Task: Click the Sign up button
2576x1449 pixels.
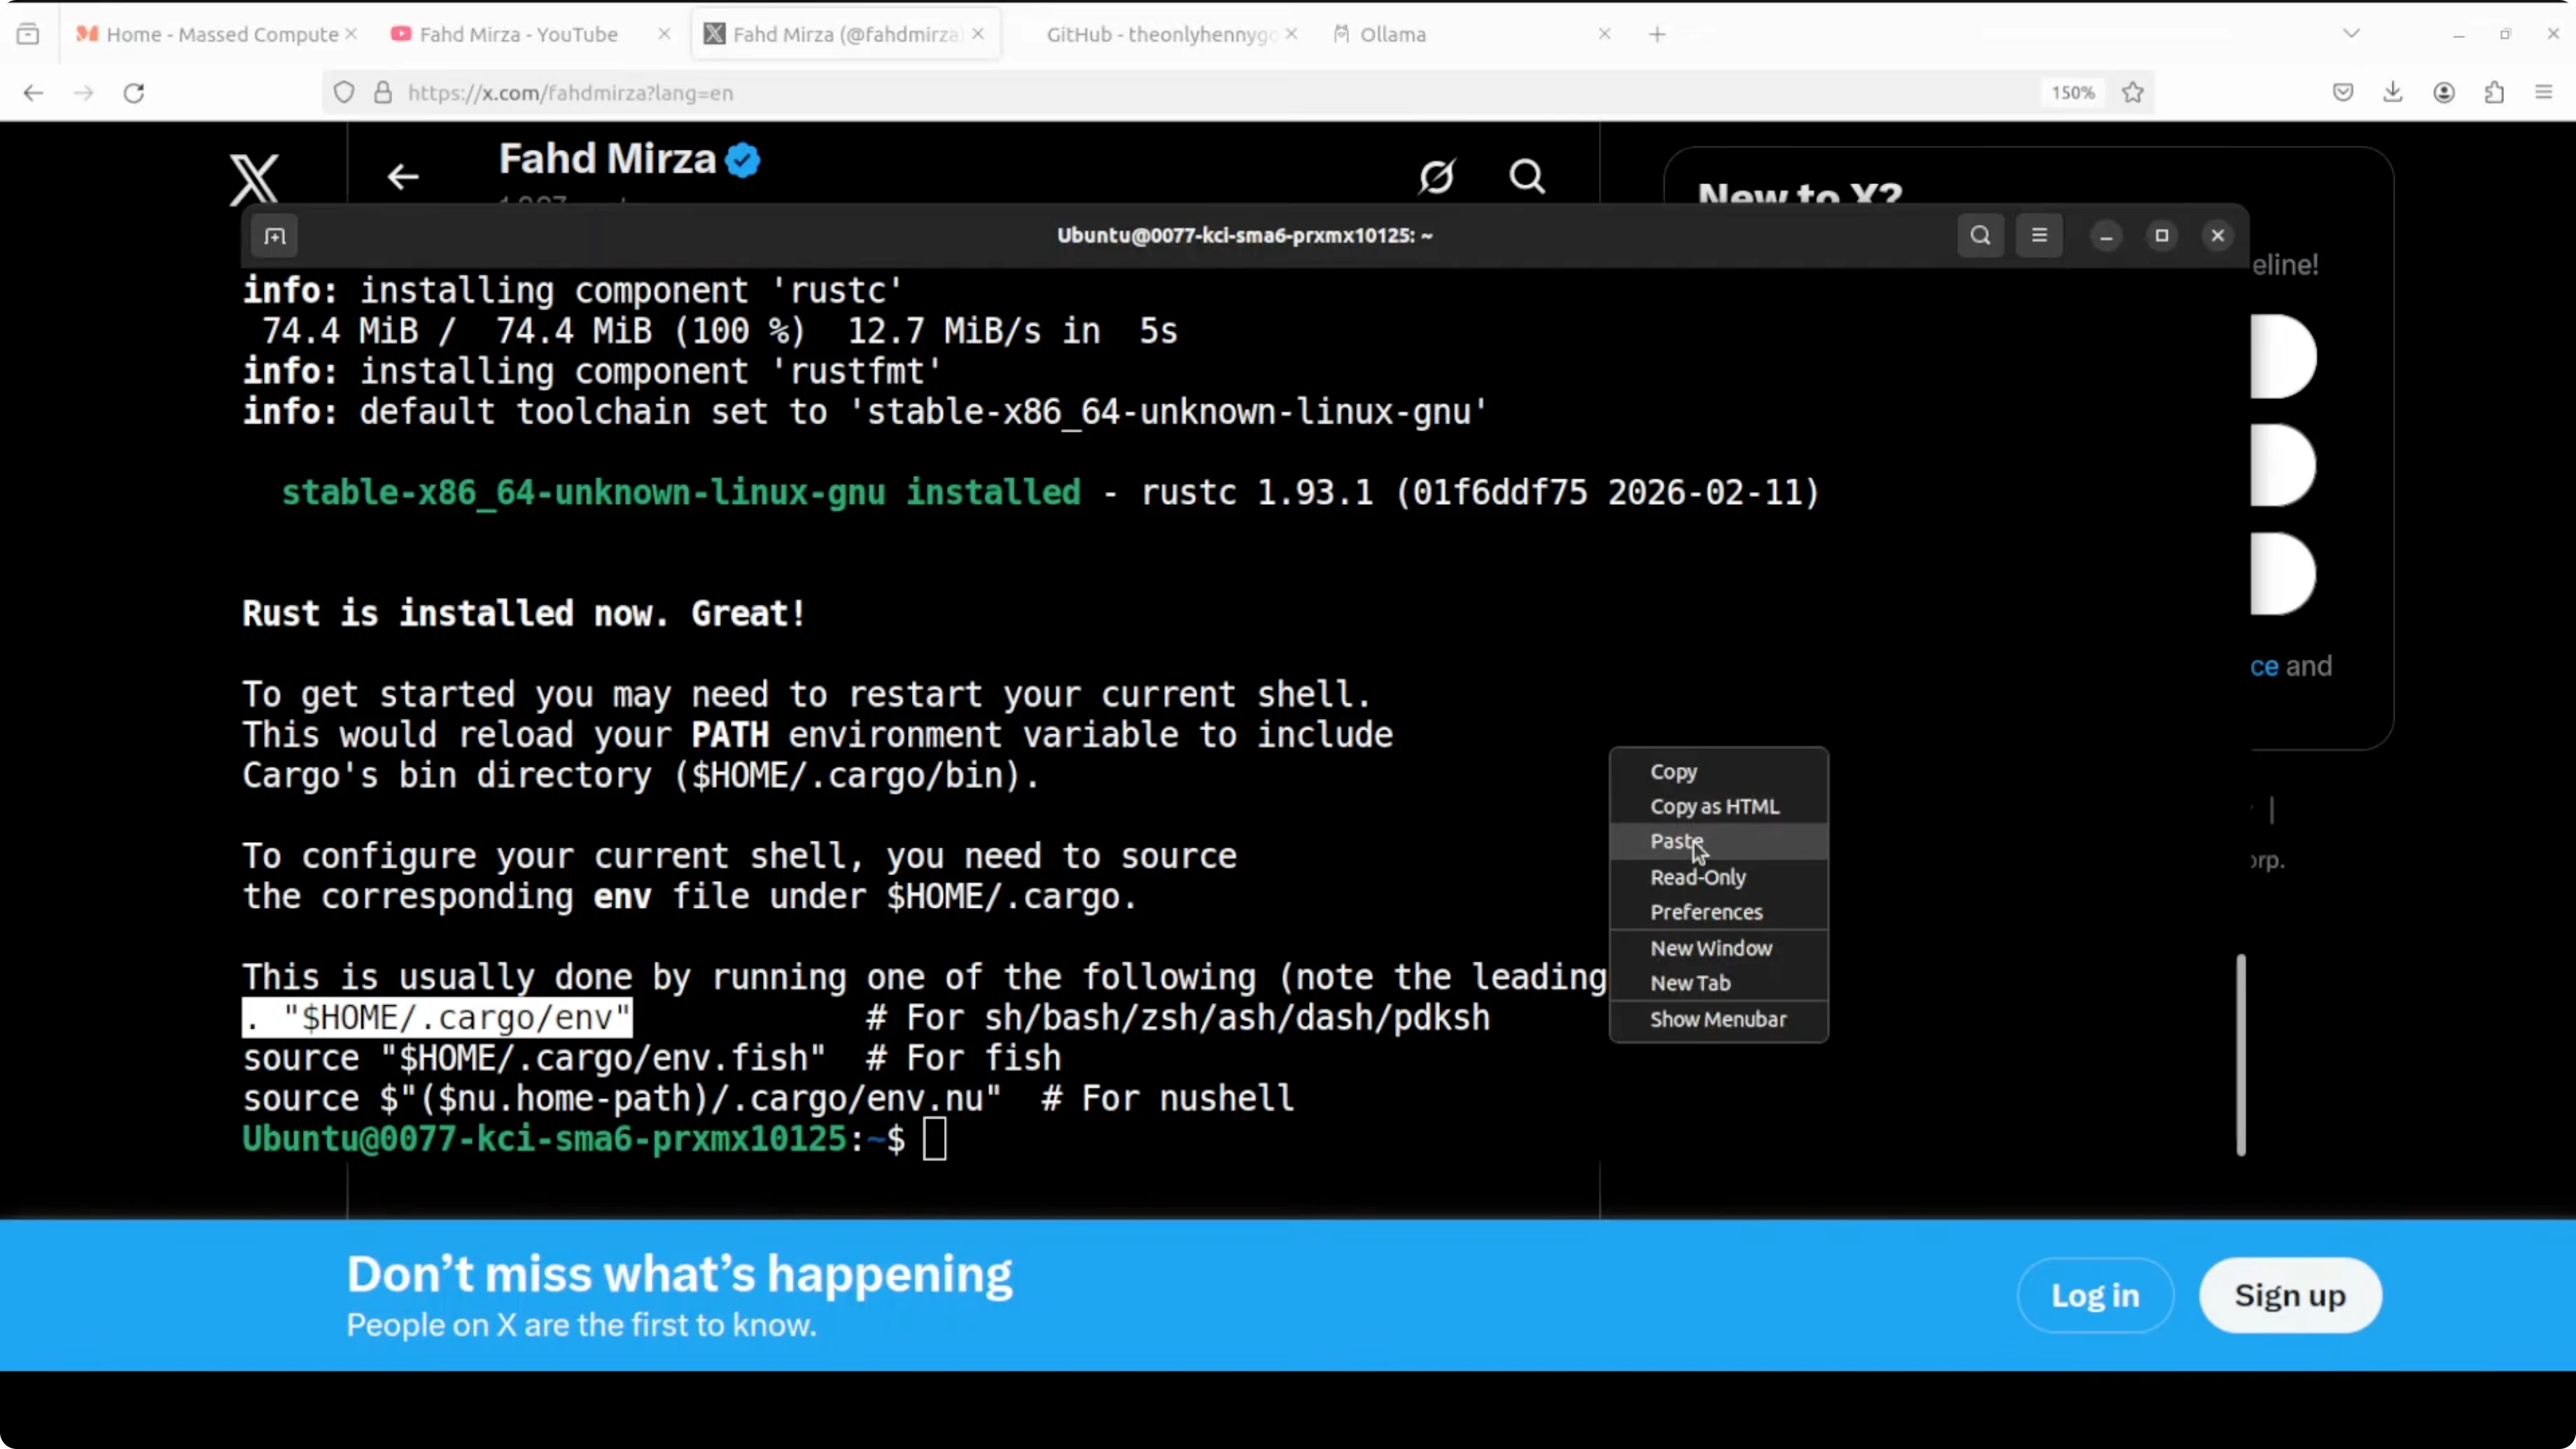Action: [x=2290, y=1295]
